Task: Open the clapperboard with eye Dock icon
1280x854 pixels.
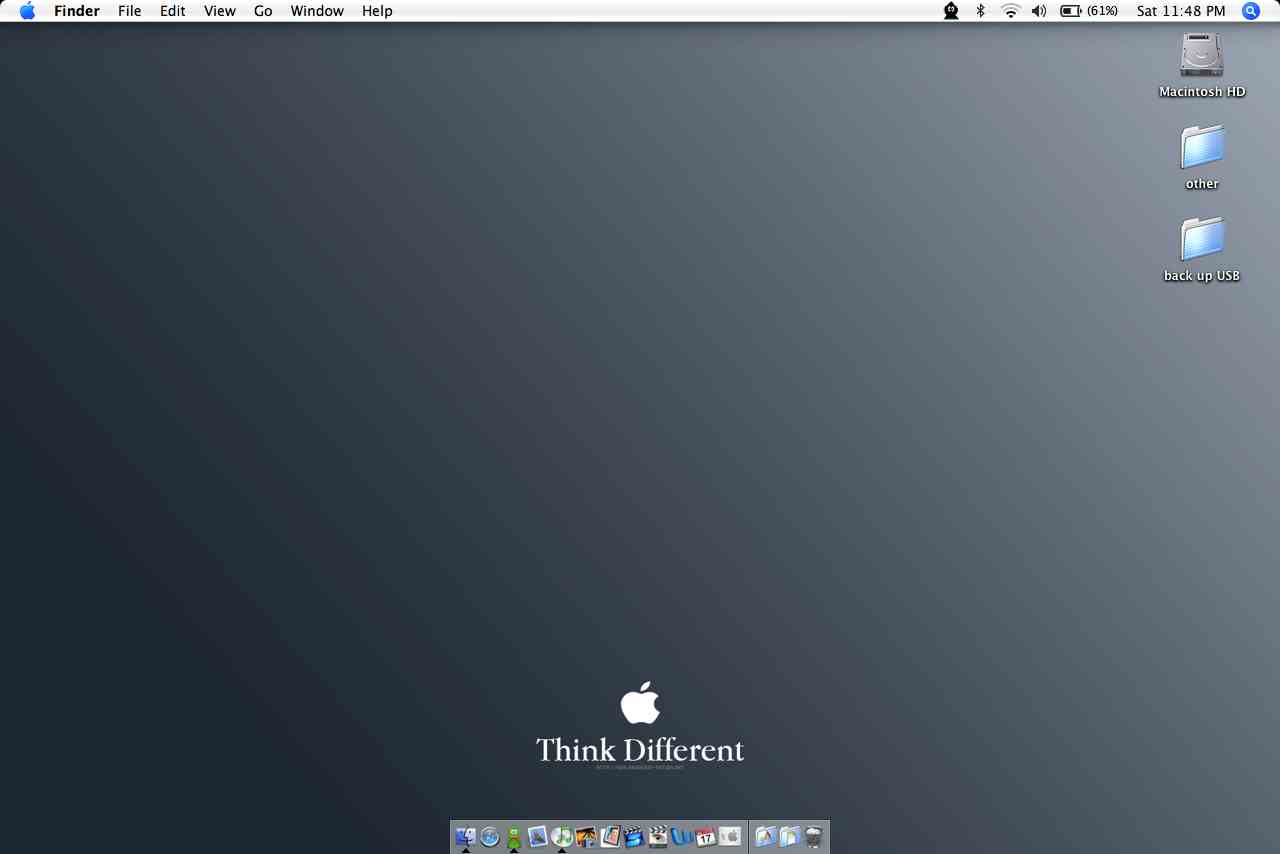Action: tap(658, 836)
